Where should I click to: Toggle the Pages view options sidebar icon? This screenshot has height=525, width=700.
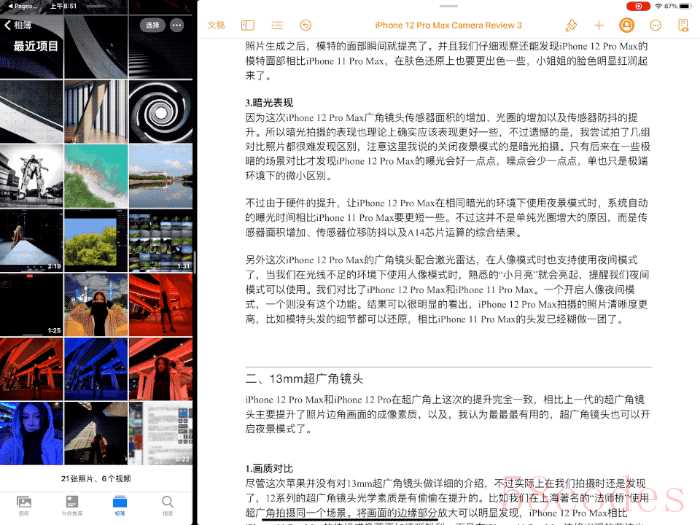[248, 25]
